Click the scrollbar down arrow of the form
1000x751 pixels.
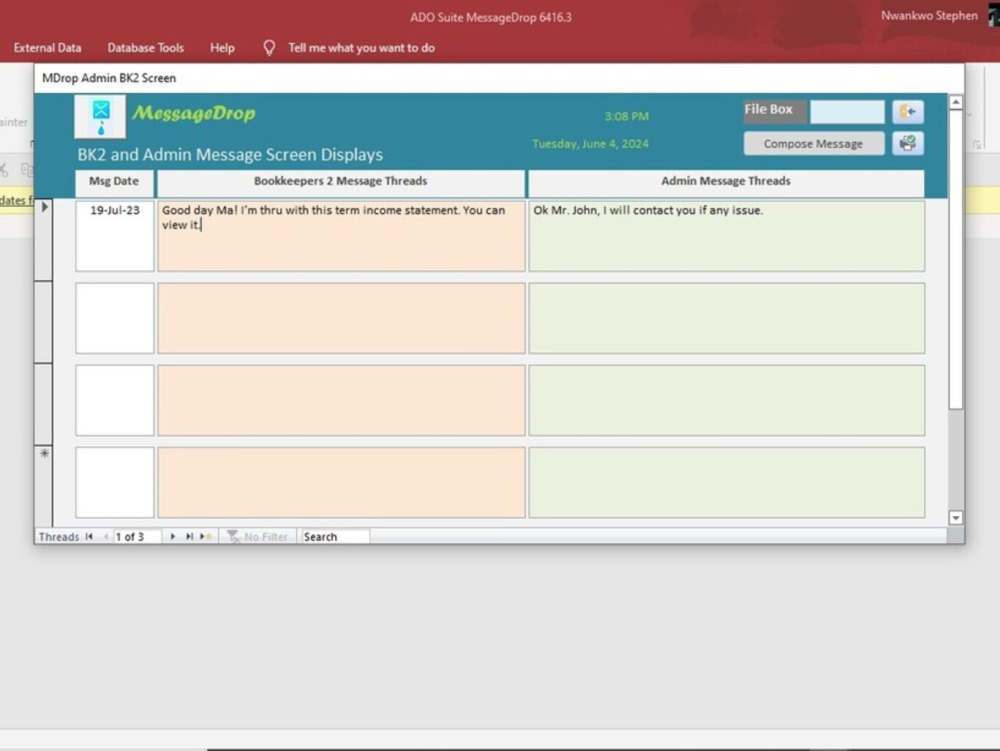pos(955,518)
